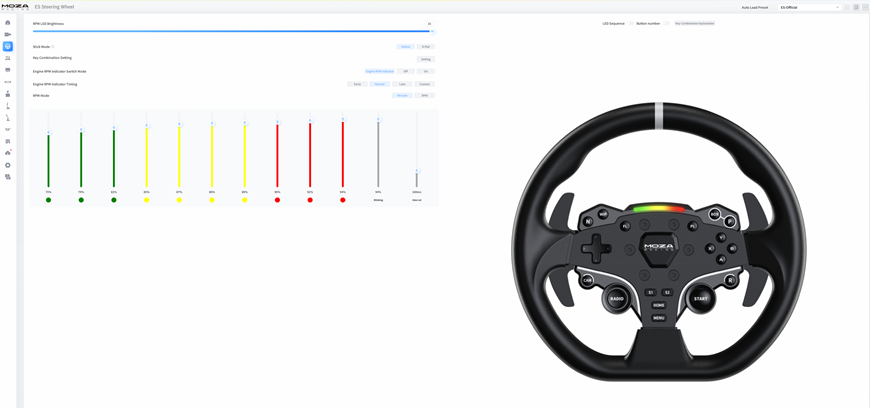The width and height of the screenshot is (870, 408).
Task: Click the CAM button on the wheel
Action: (588, 281)
